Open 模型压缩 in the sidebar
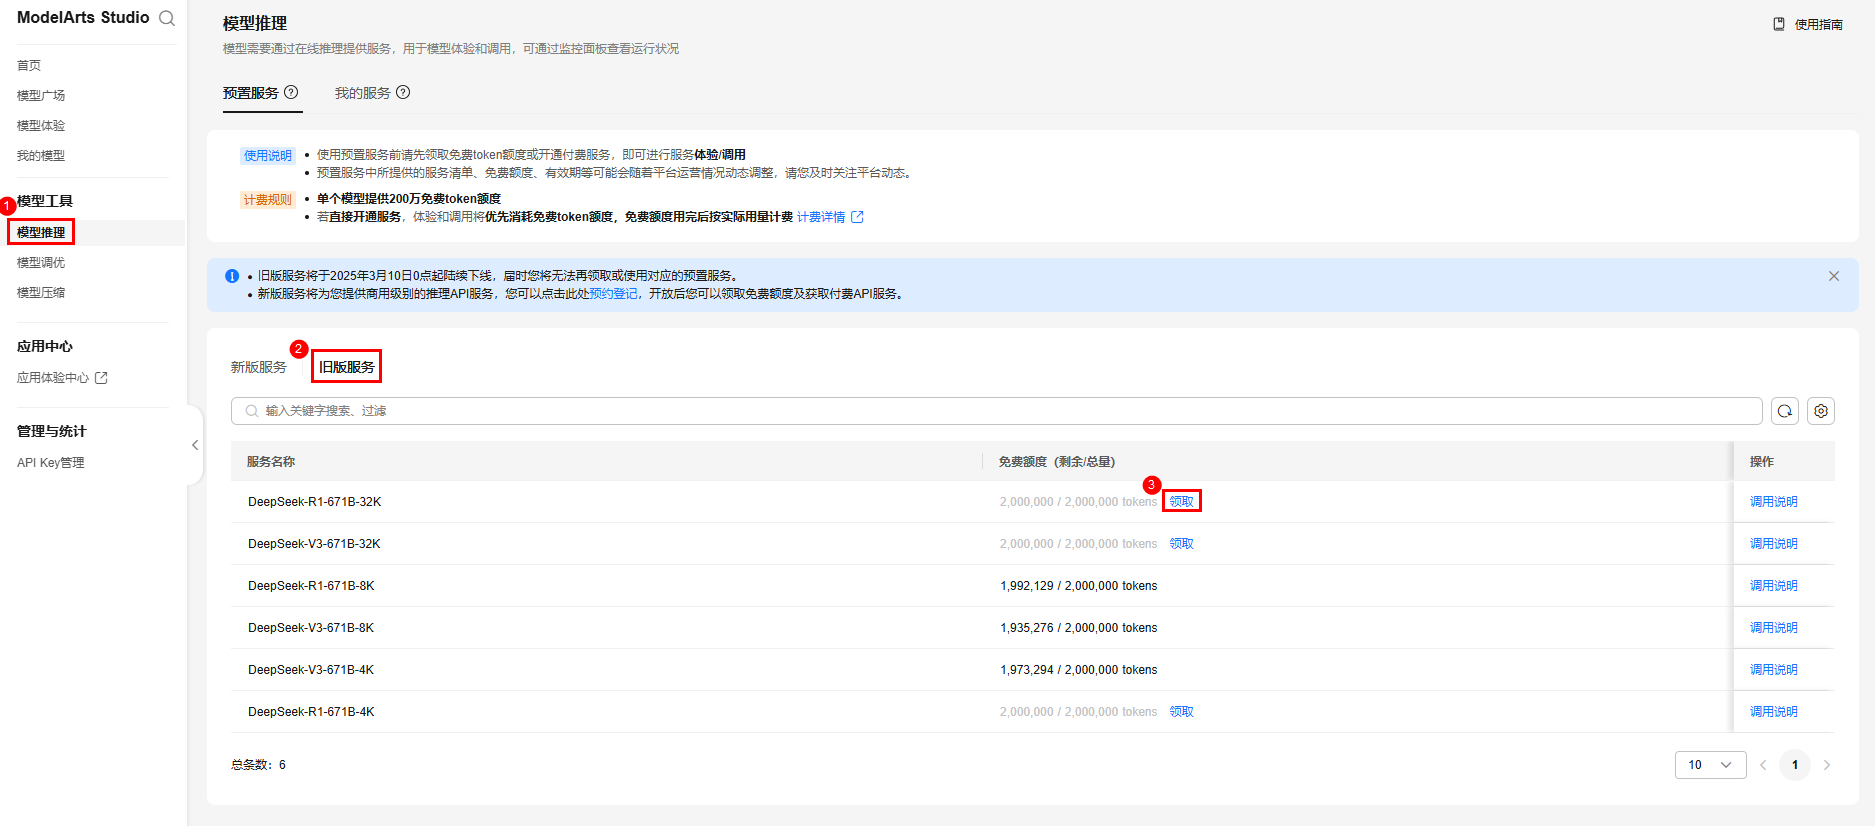 tap(41, 292)
